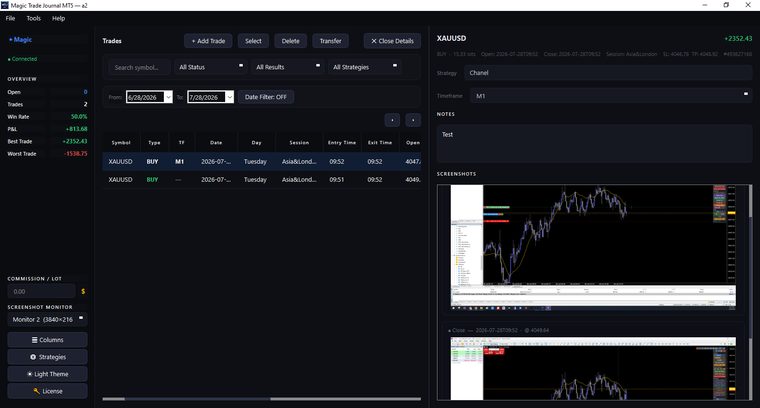Sort by Entry Time column header
The image size is (760, 408).
click(x=342, y=142)
